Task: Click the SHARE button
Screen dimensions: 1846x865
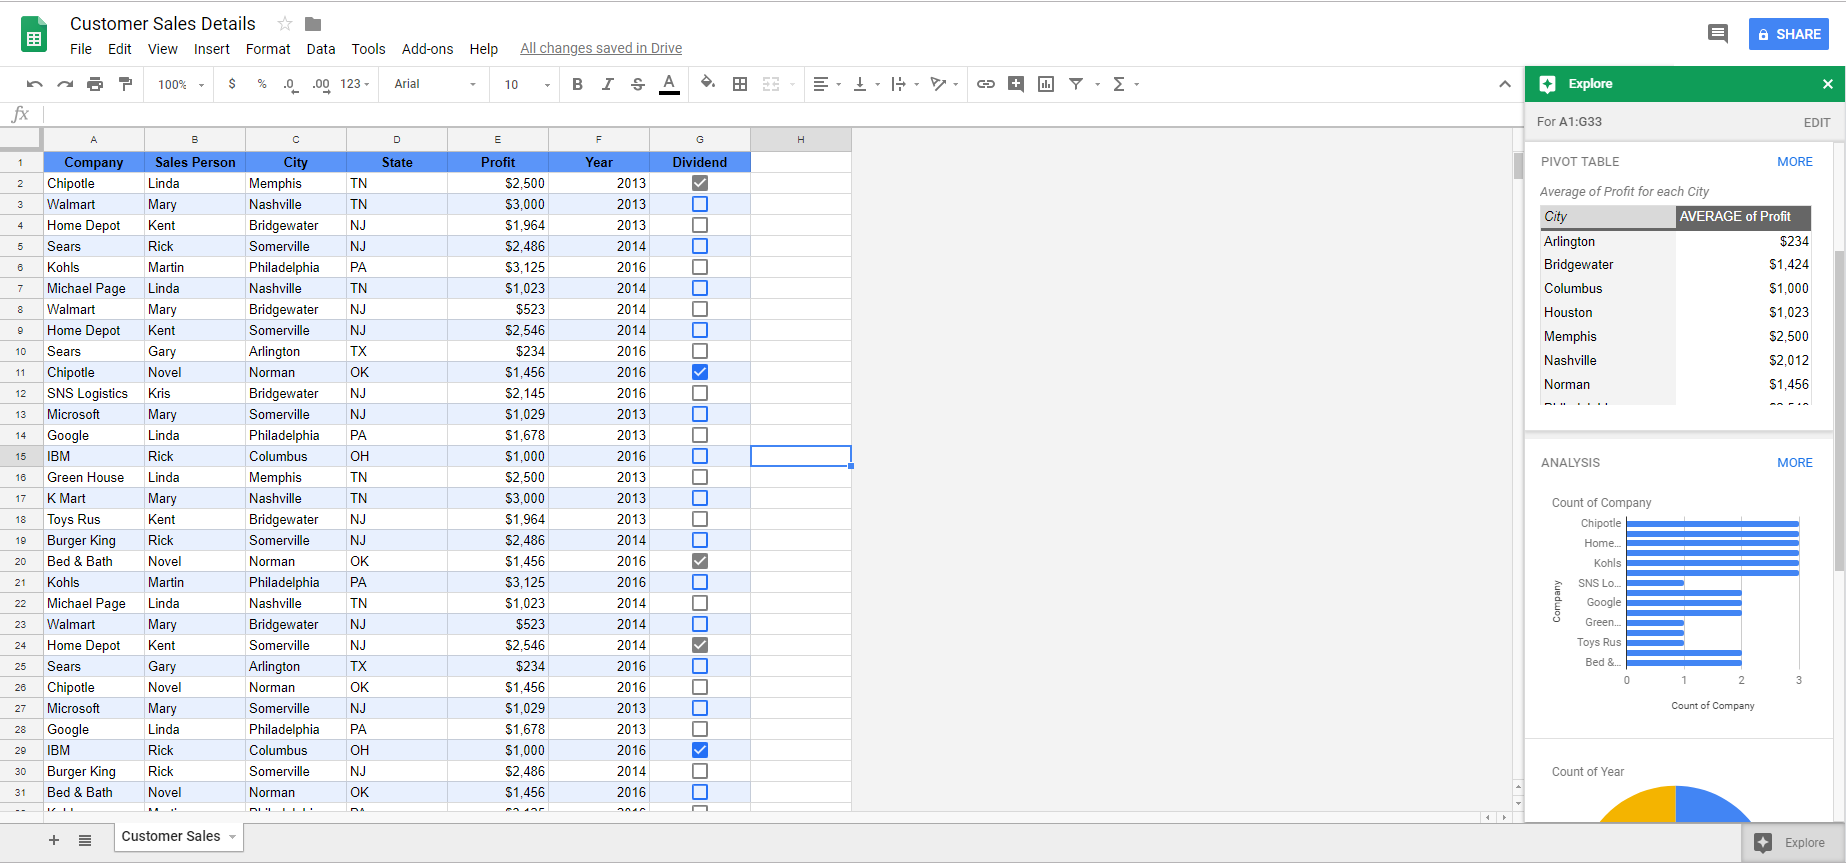Action: [x=1789, y=34]
